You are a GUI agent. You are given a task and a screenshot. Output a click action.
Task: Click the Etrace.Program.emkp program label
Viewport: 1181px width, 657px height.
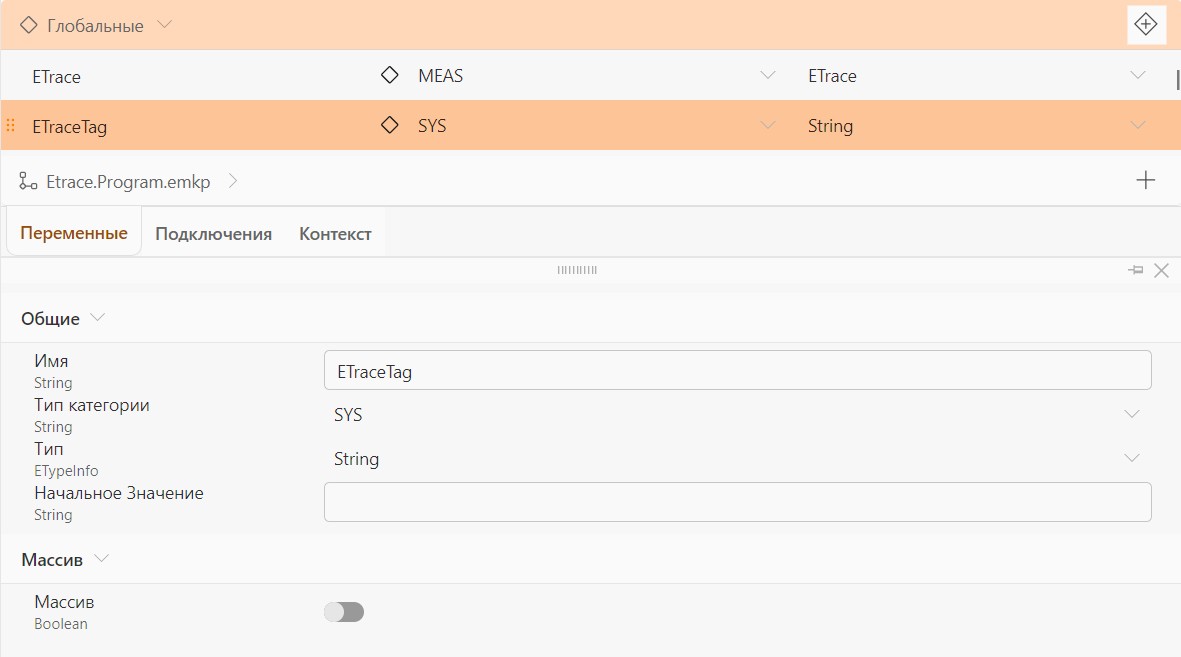128,182
